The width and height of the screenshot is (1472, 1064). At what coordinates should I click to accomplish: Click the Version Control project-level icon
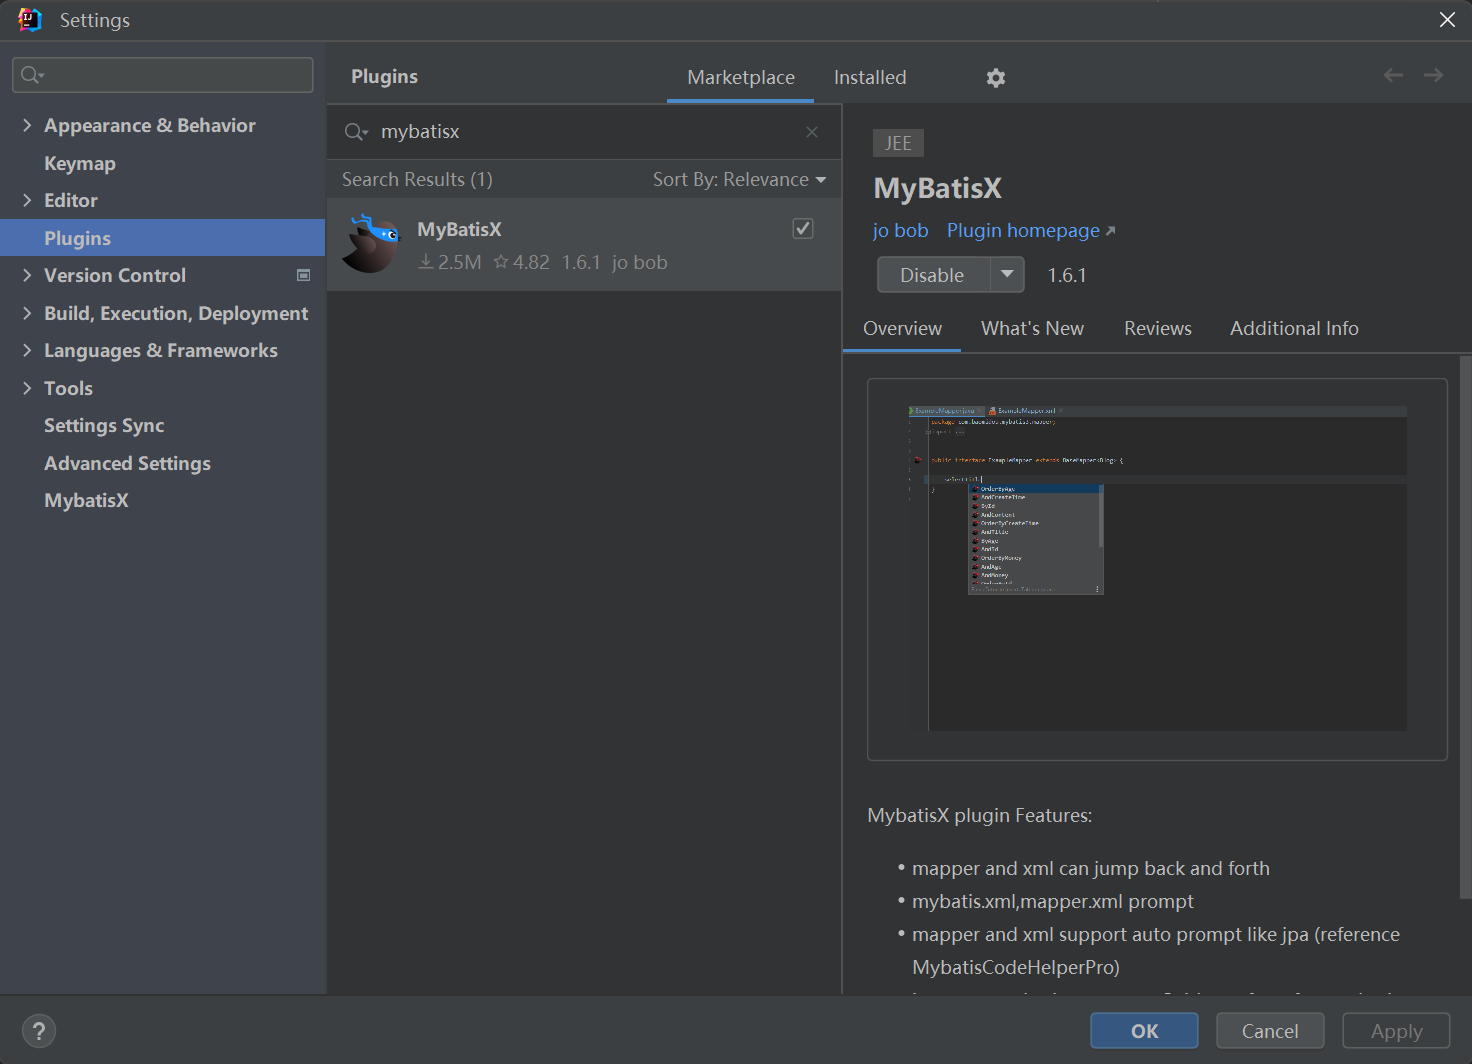[303, 275]
